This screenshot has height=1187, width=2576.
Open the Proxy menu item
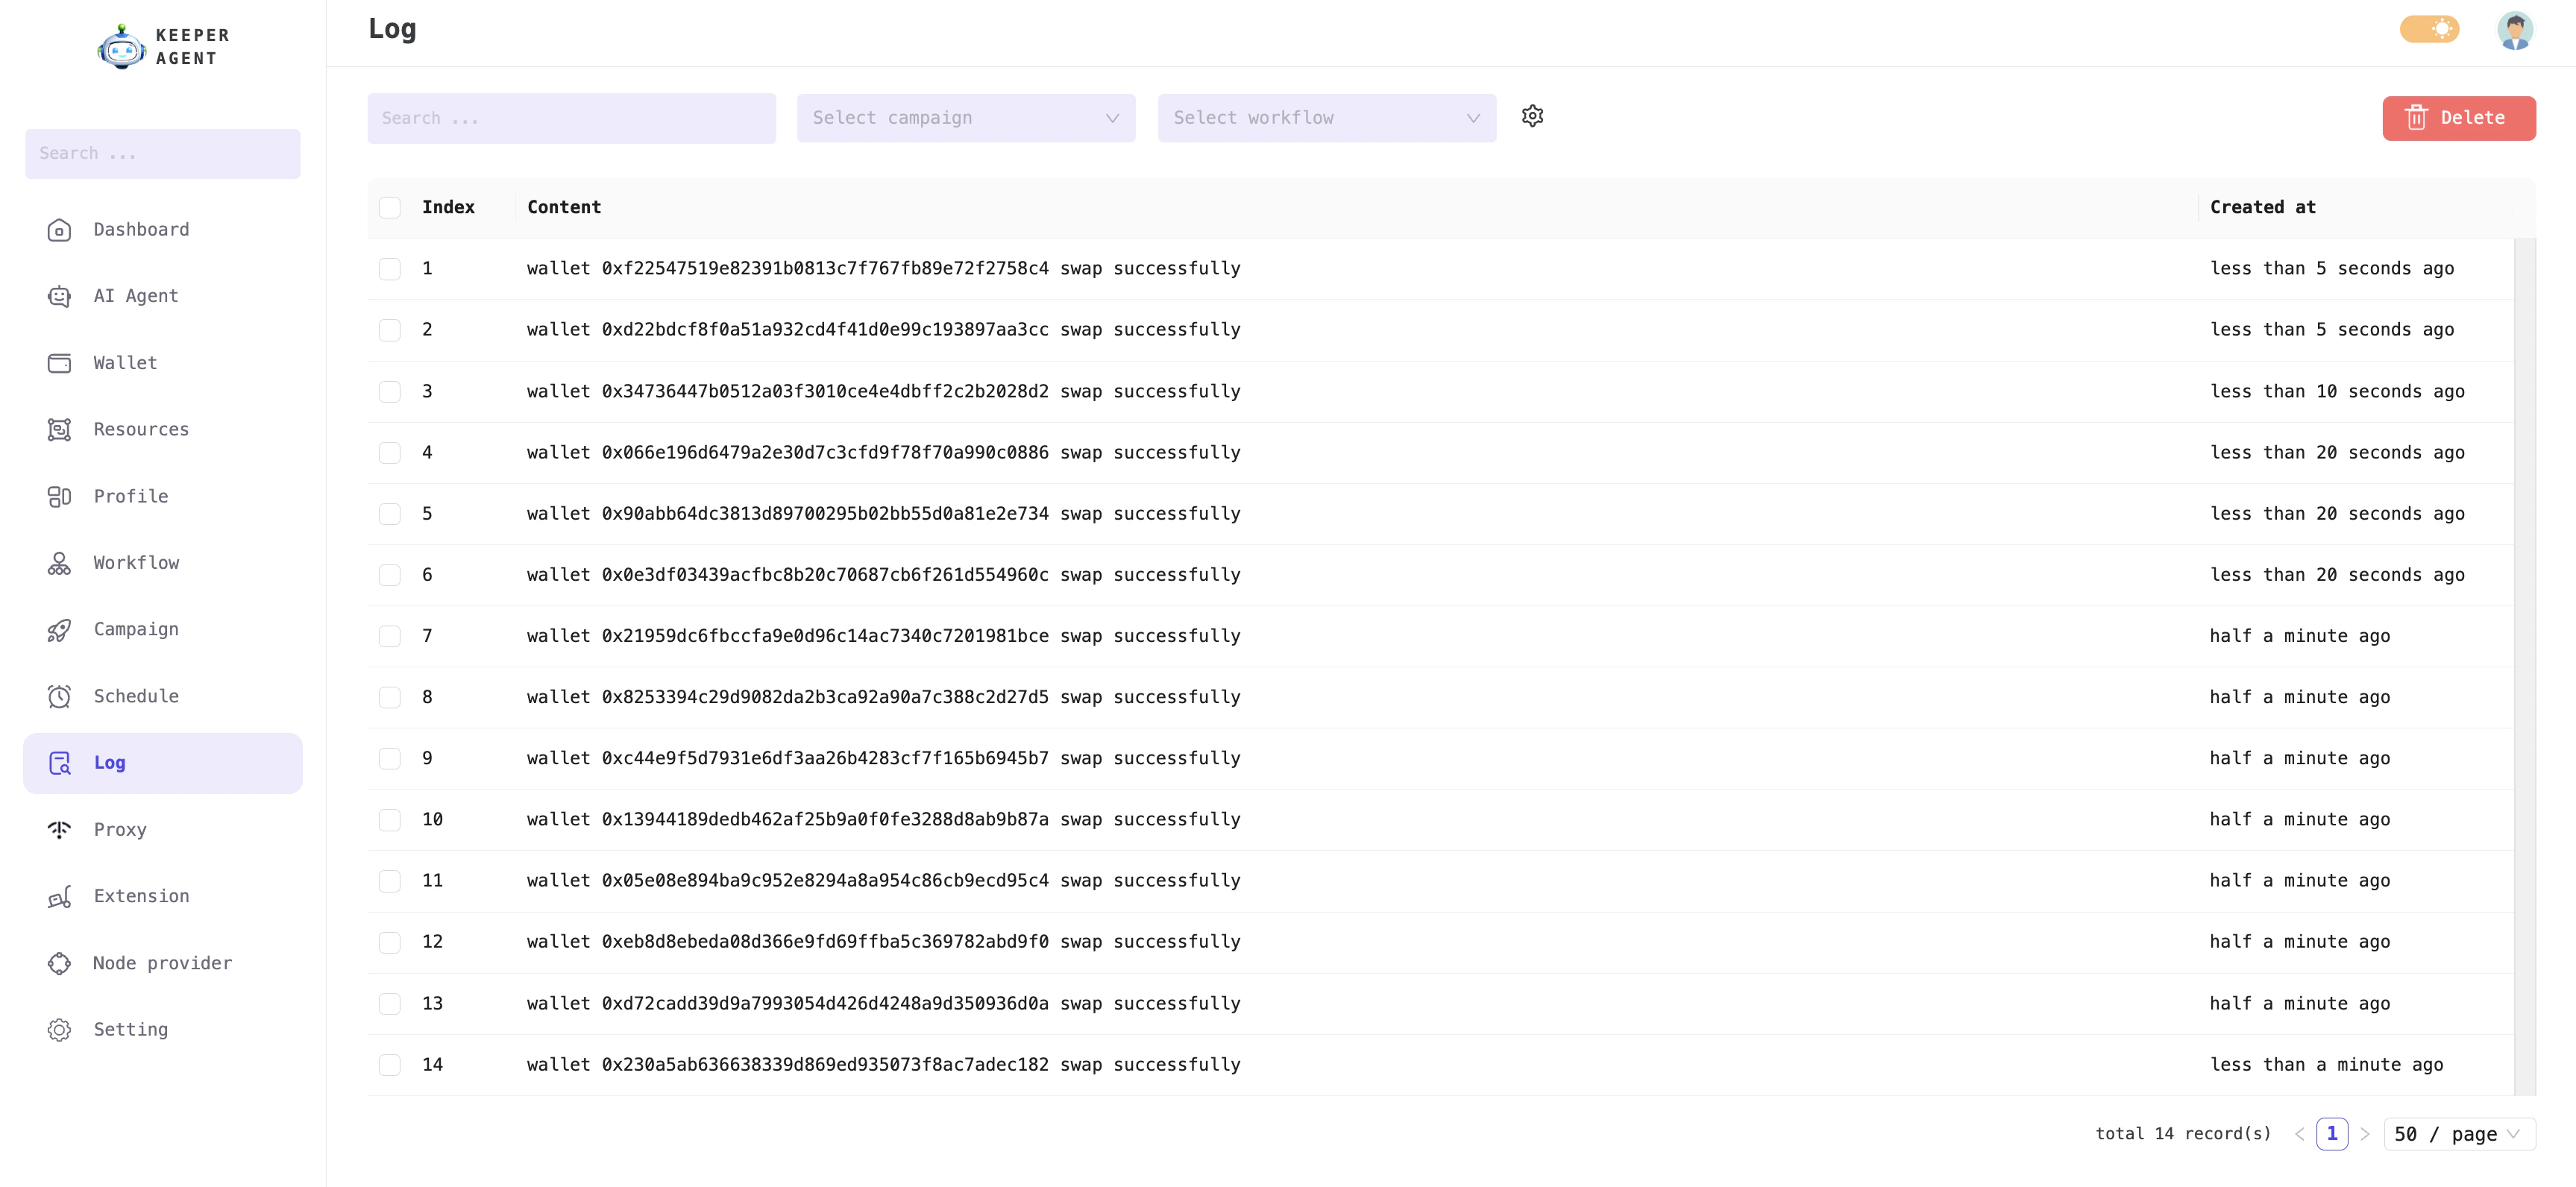click(x=162, y=830)
